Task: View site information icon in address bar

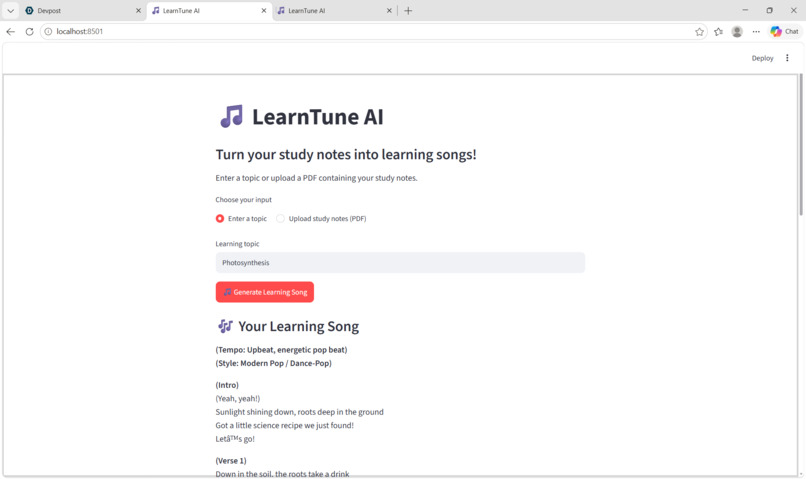Action: pos(48,31)
